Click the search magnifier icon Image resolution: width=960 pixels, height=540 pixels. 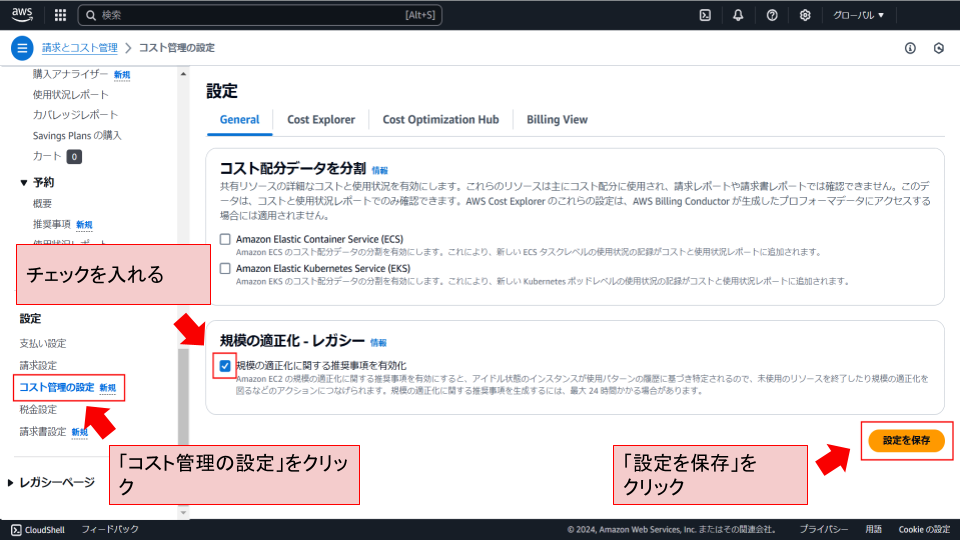click(x=91, y=15)
